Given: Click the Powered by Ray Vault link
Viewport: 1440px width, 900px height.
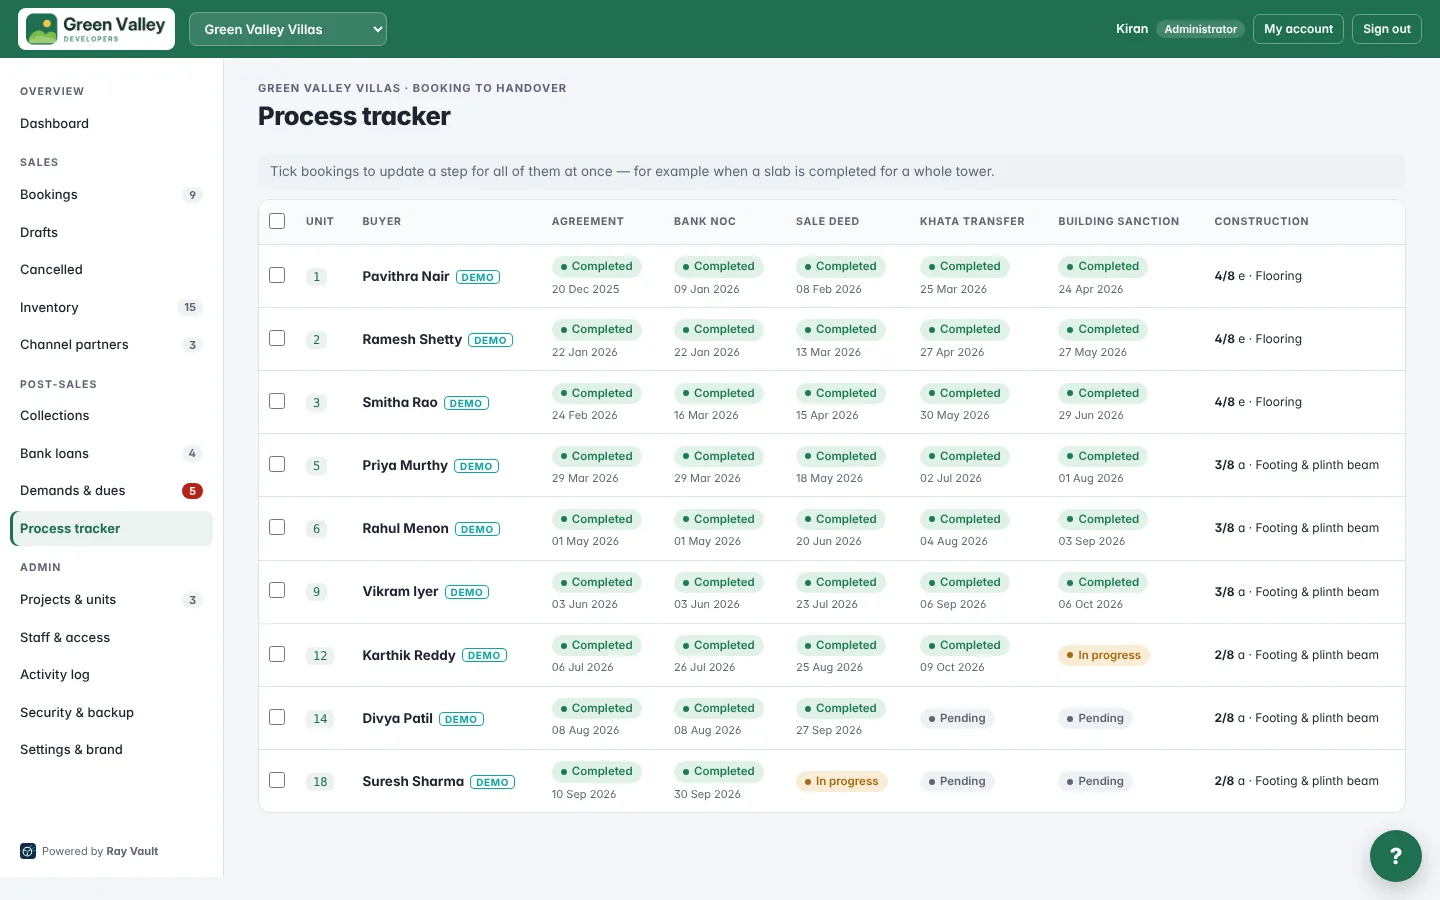Looking at the screenshot, I should (x=100, y=851).
